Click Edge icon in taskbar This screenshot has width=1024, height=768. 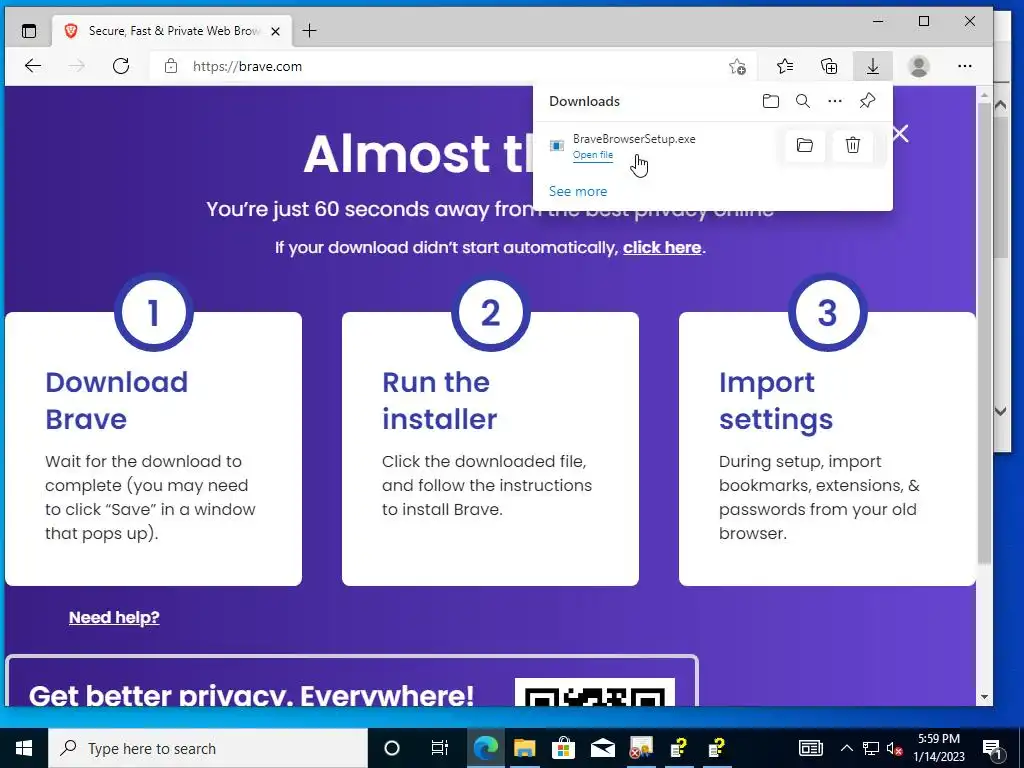(x=485, y=748)
